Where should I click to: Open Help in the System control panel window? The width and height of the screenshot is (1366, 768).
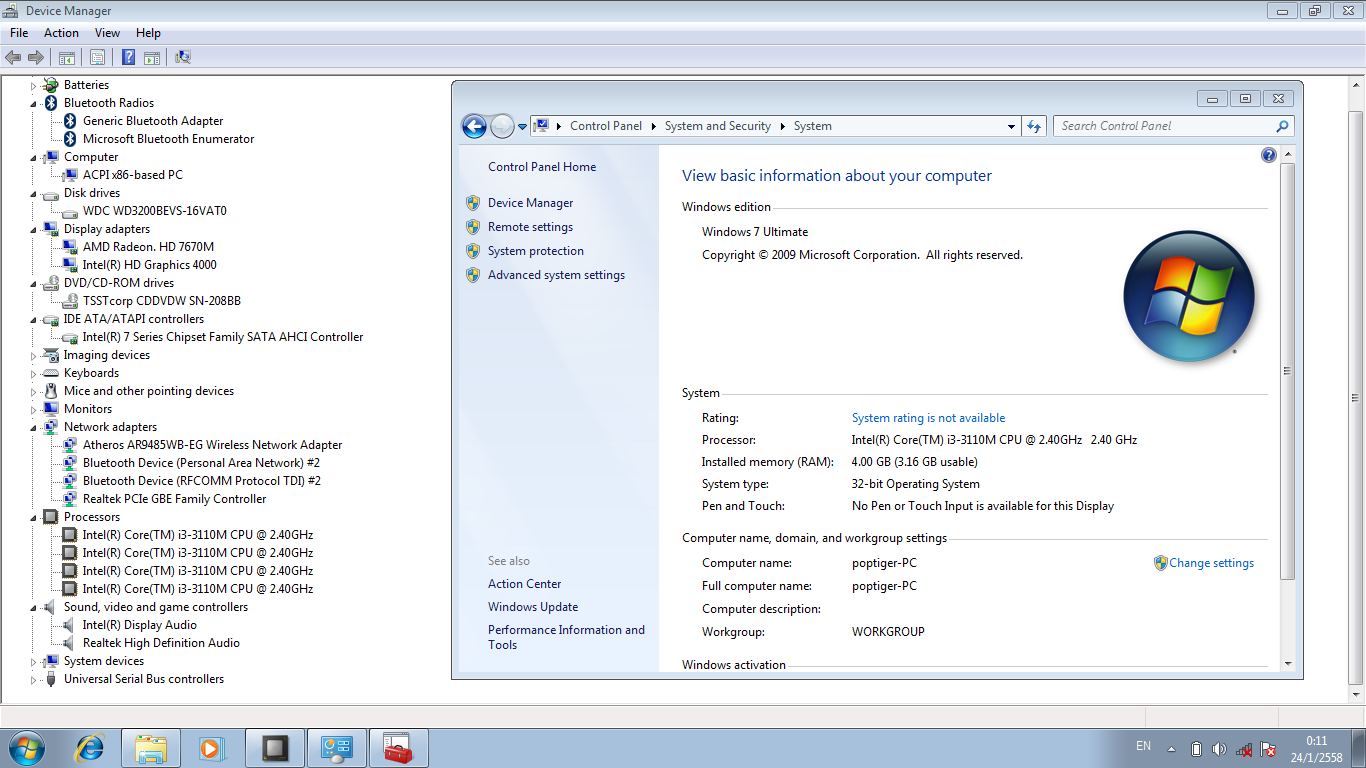click(1269, 155)
